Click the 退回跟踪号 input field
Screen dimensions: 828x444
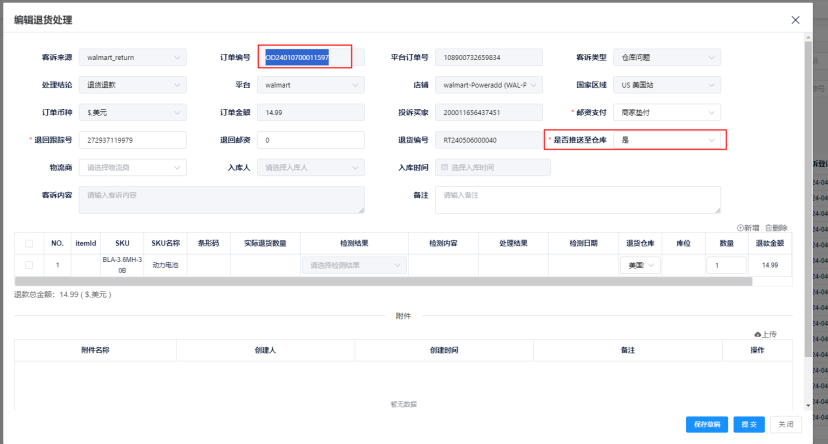(x=135, y=140)
